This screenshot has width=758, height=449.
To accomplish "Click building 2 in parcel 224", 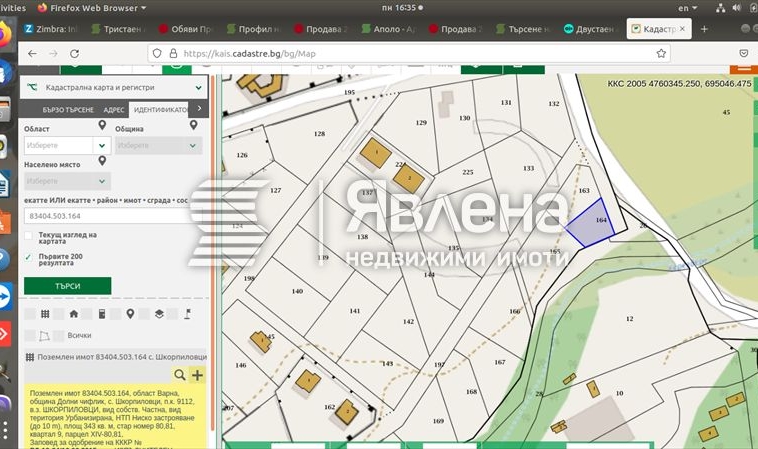I will pyautogui.click(x=409, y=178).
